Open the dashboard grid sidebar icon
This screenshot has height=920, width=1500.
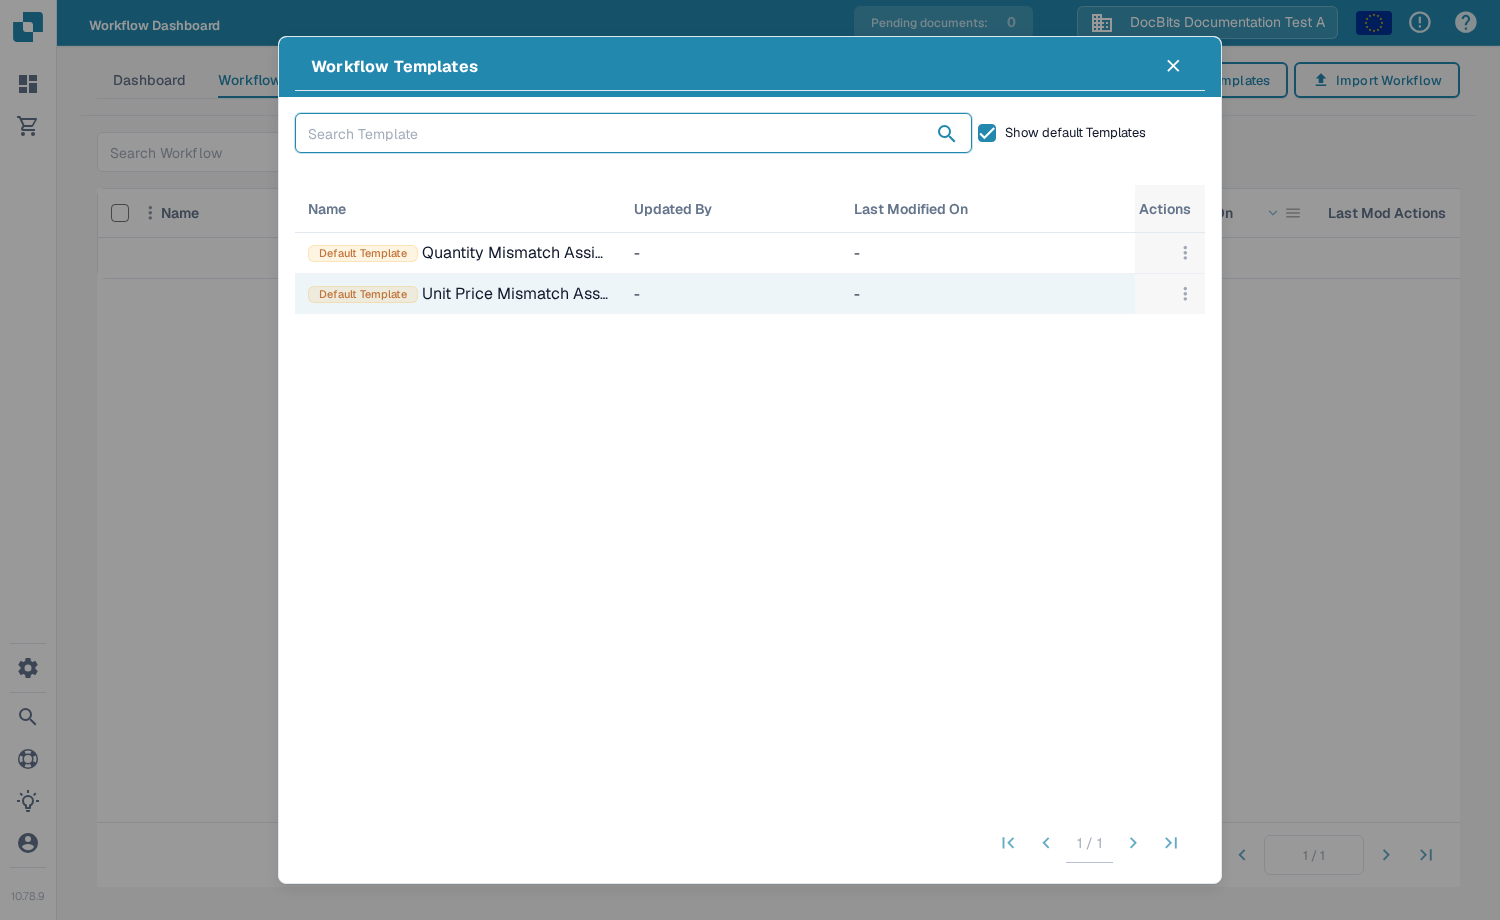tap(28, 84)
